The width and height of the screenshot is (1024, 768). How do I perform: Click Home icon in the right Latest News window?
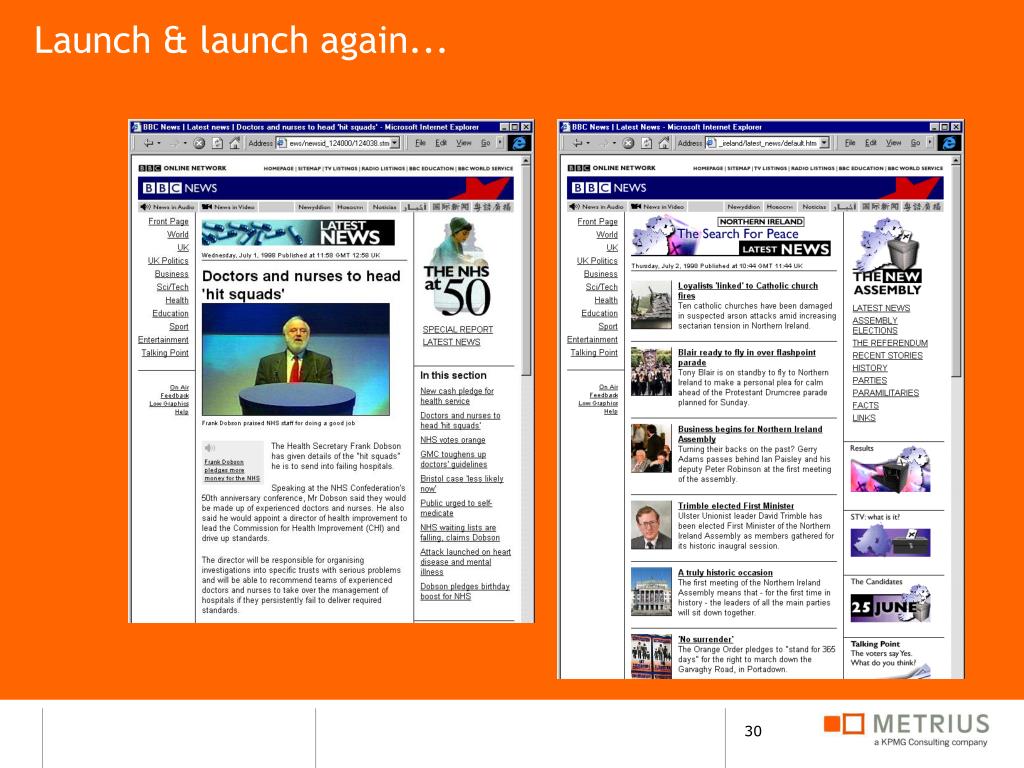click(x=664, y=143)
